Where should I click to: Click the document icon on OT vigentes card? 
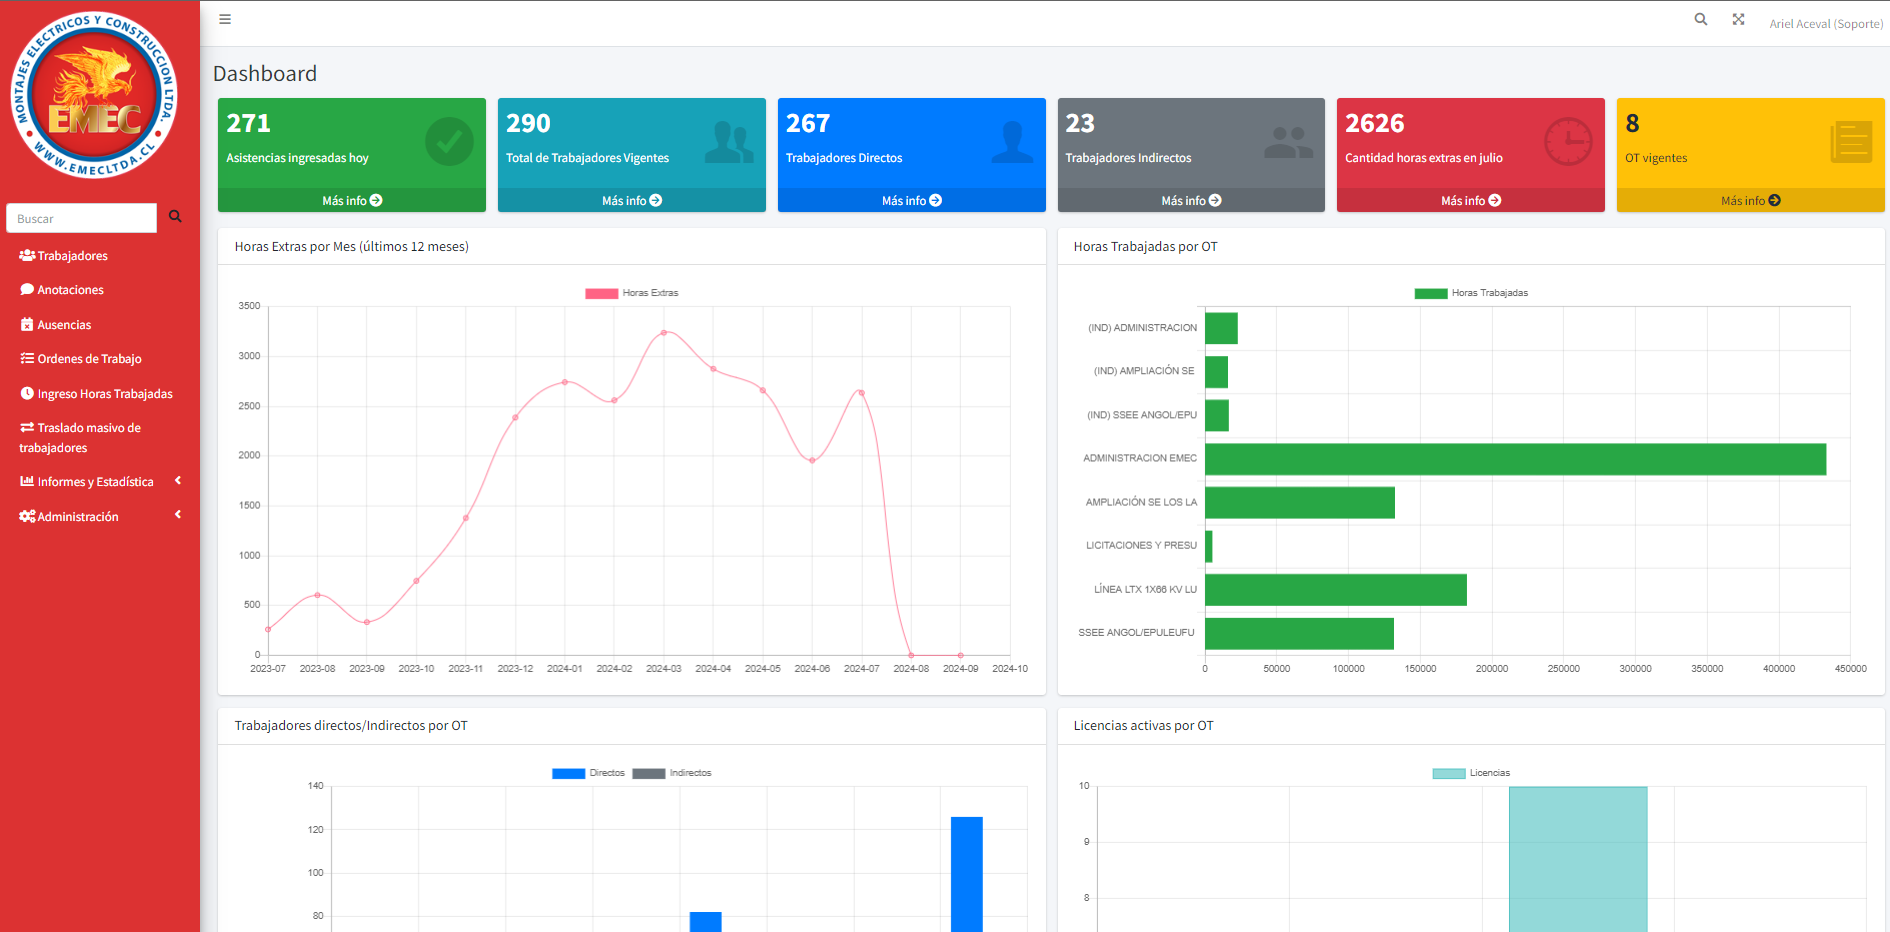[1850, 142]
